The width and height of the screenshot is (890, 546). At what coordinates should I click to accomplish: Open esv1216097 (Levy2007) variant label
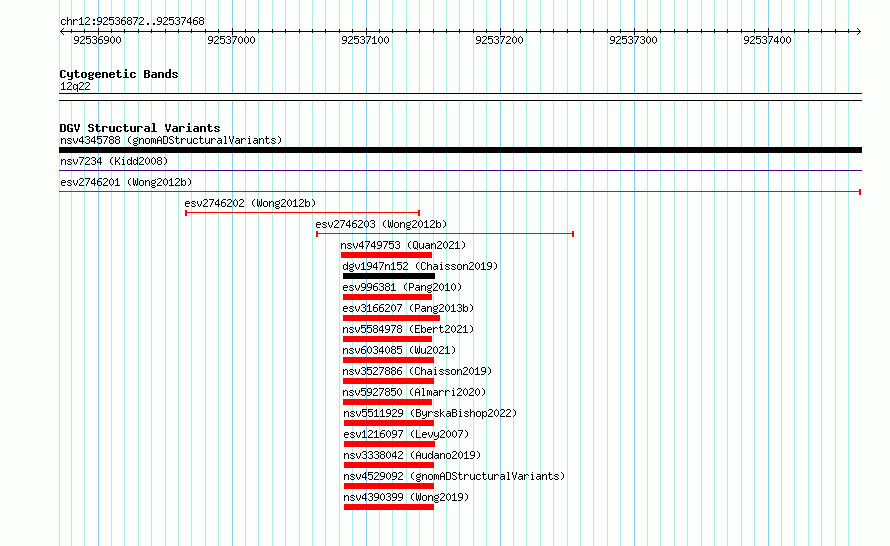coord(406,434)
